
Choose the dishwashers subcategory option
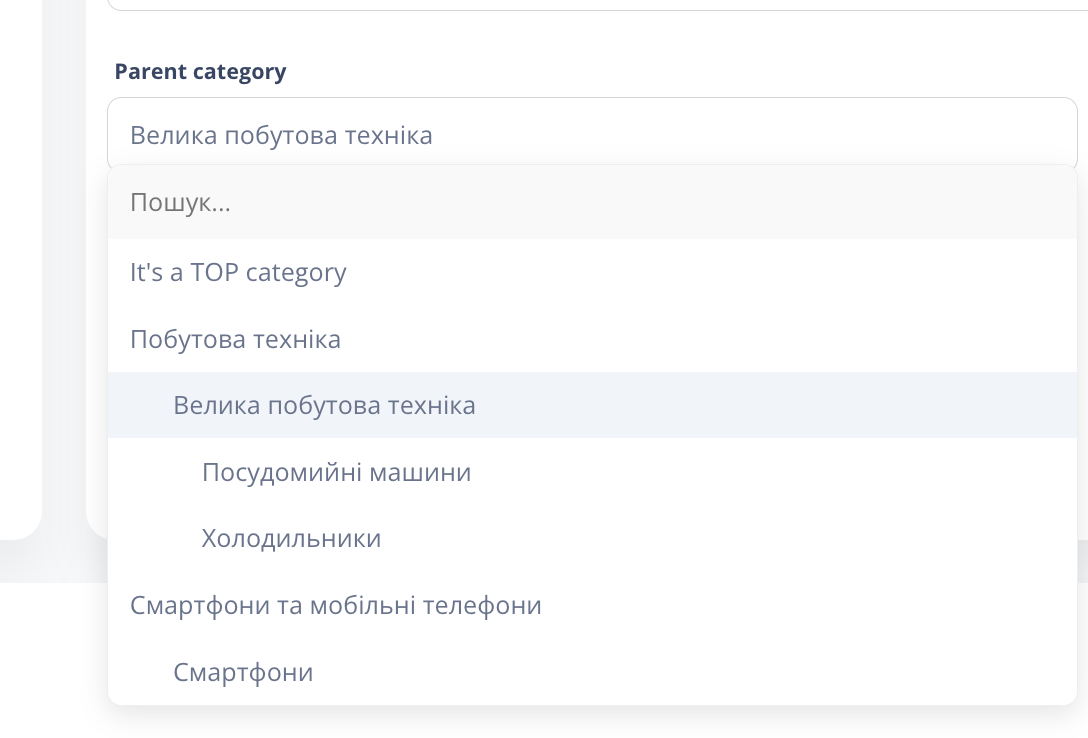point(336,471)
